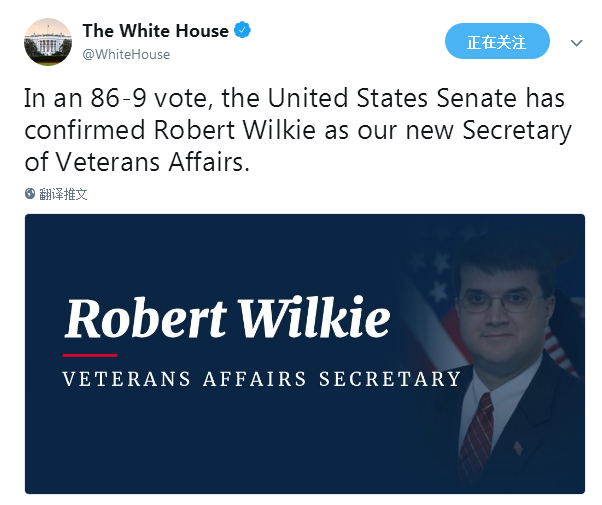This screenshot has height=505, width=602.
Task: Click the words United States Senate
Action: click(392, 98)
